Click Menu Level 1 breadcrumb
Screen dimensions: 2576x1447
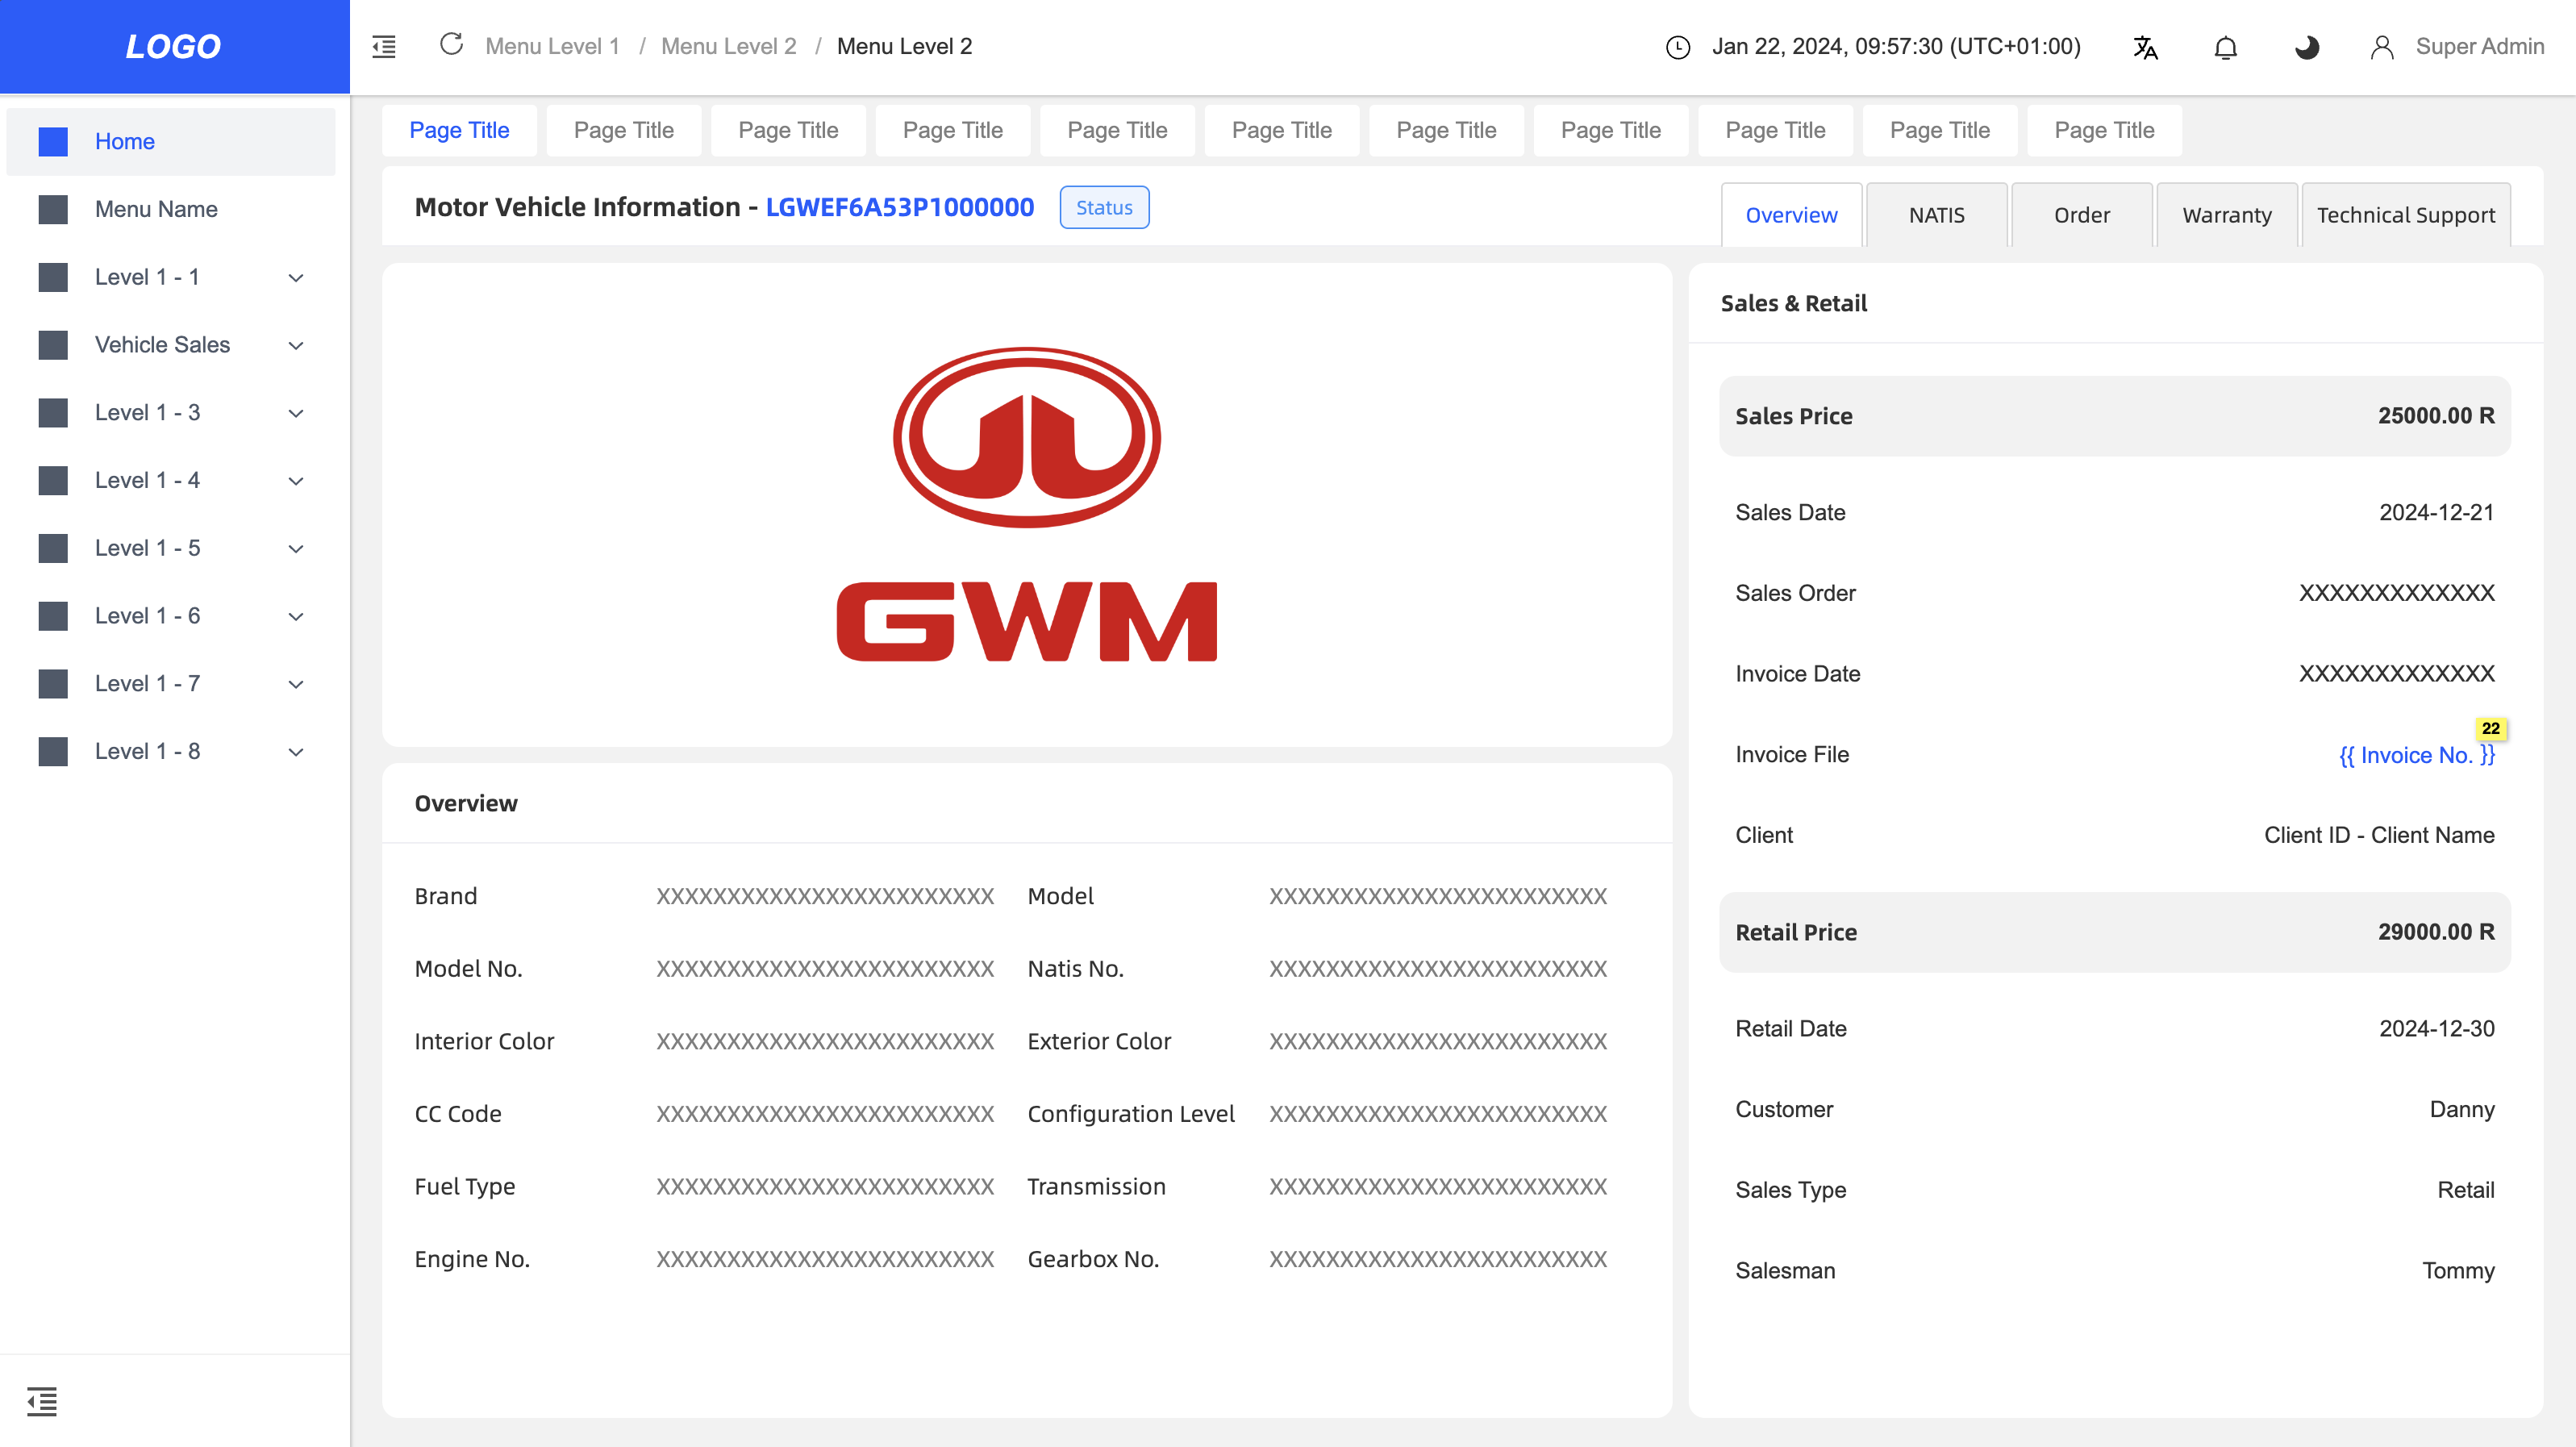pyautogui.click(x=552, y=47)
